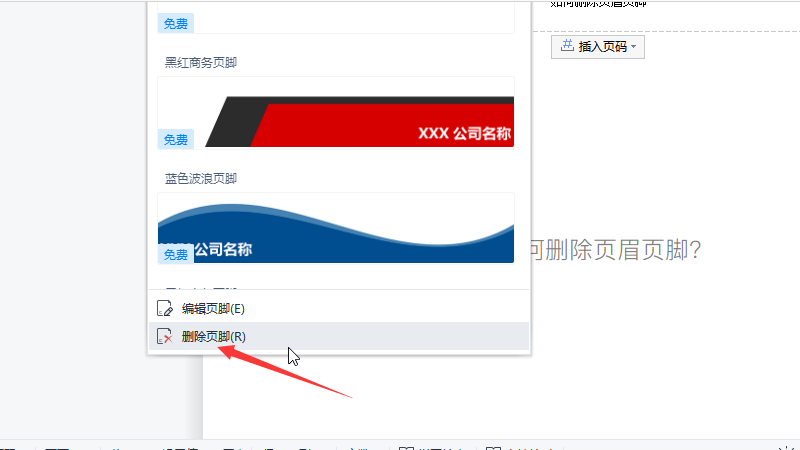Screen dimensions: 800x450
Task: Expand the 插入页码 dropdown arrow
Action: coord(634,47)
